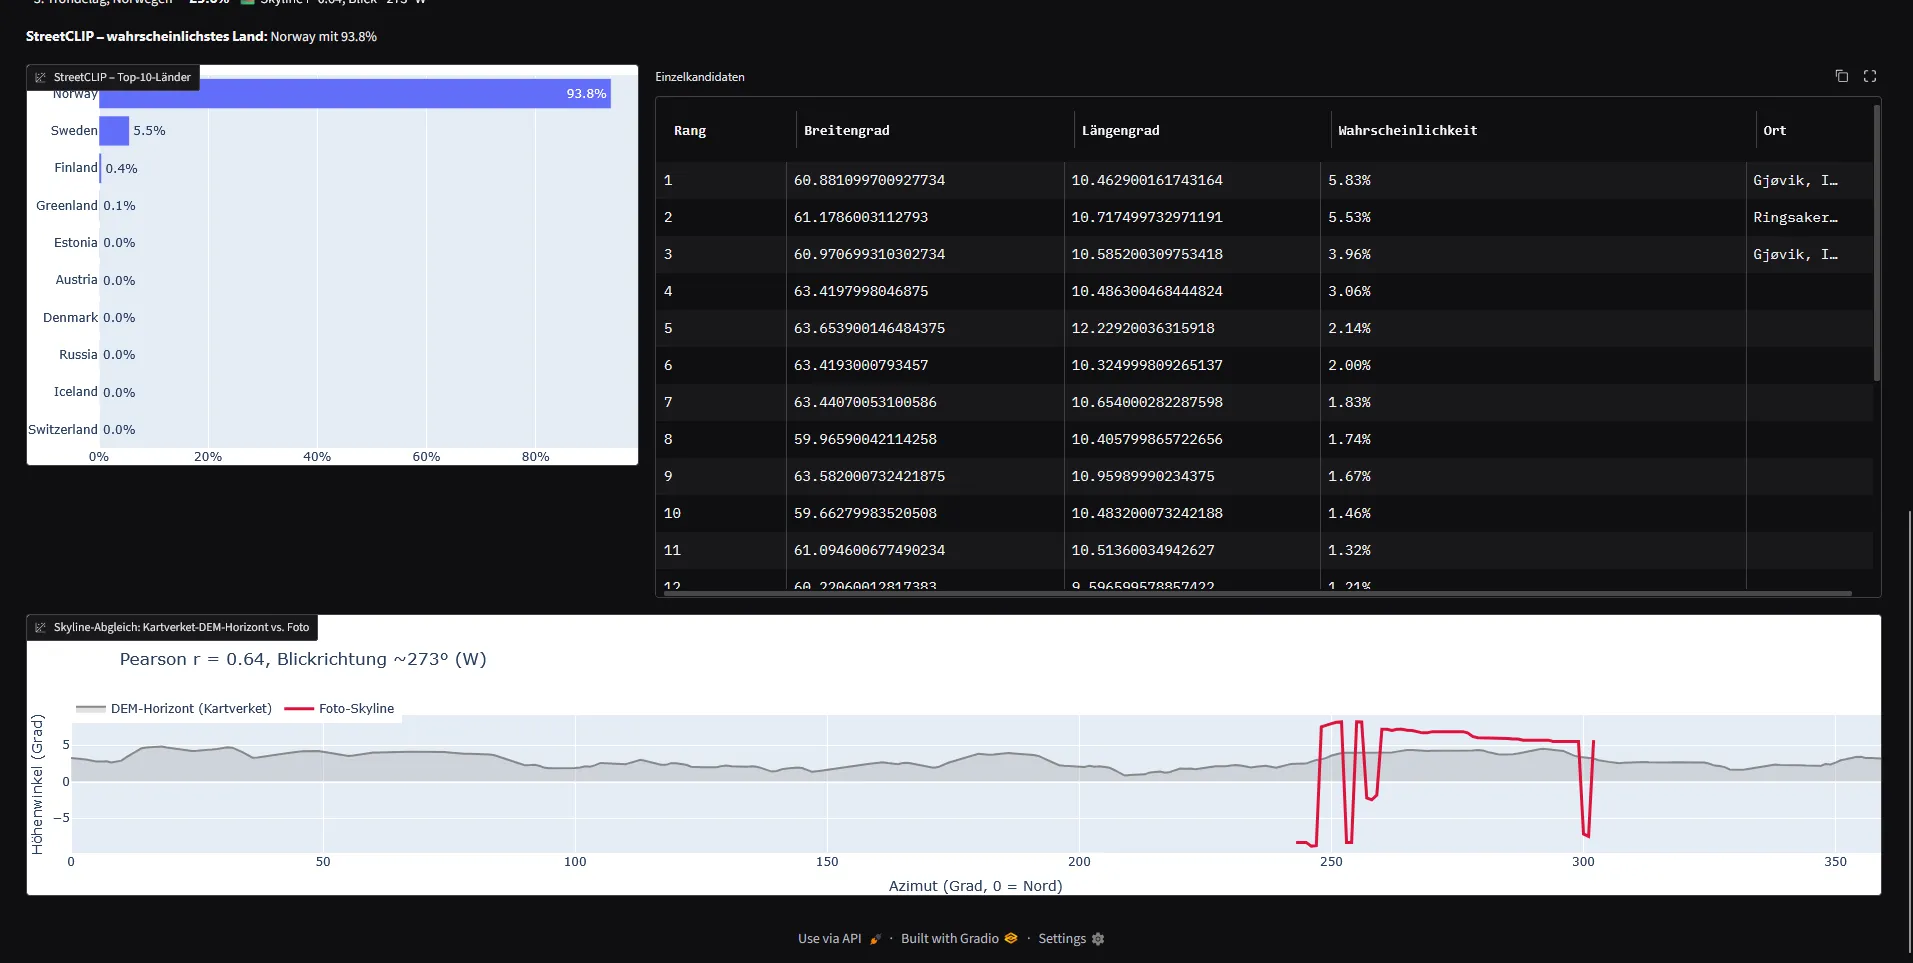The width and height of the screenshot is (1913, 963).
Task: Toggle DEM-Horizont (Kartverket) legend entry
Action: (174, 708)
